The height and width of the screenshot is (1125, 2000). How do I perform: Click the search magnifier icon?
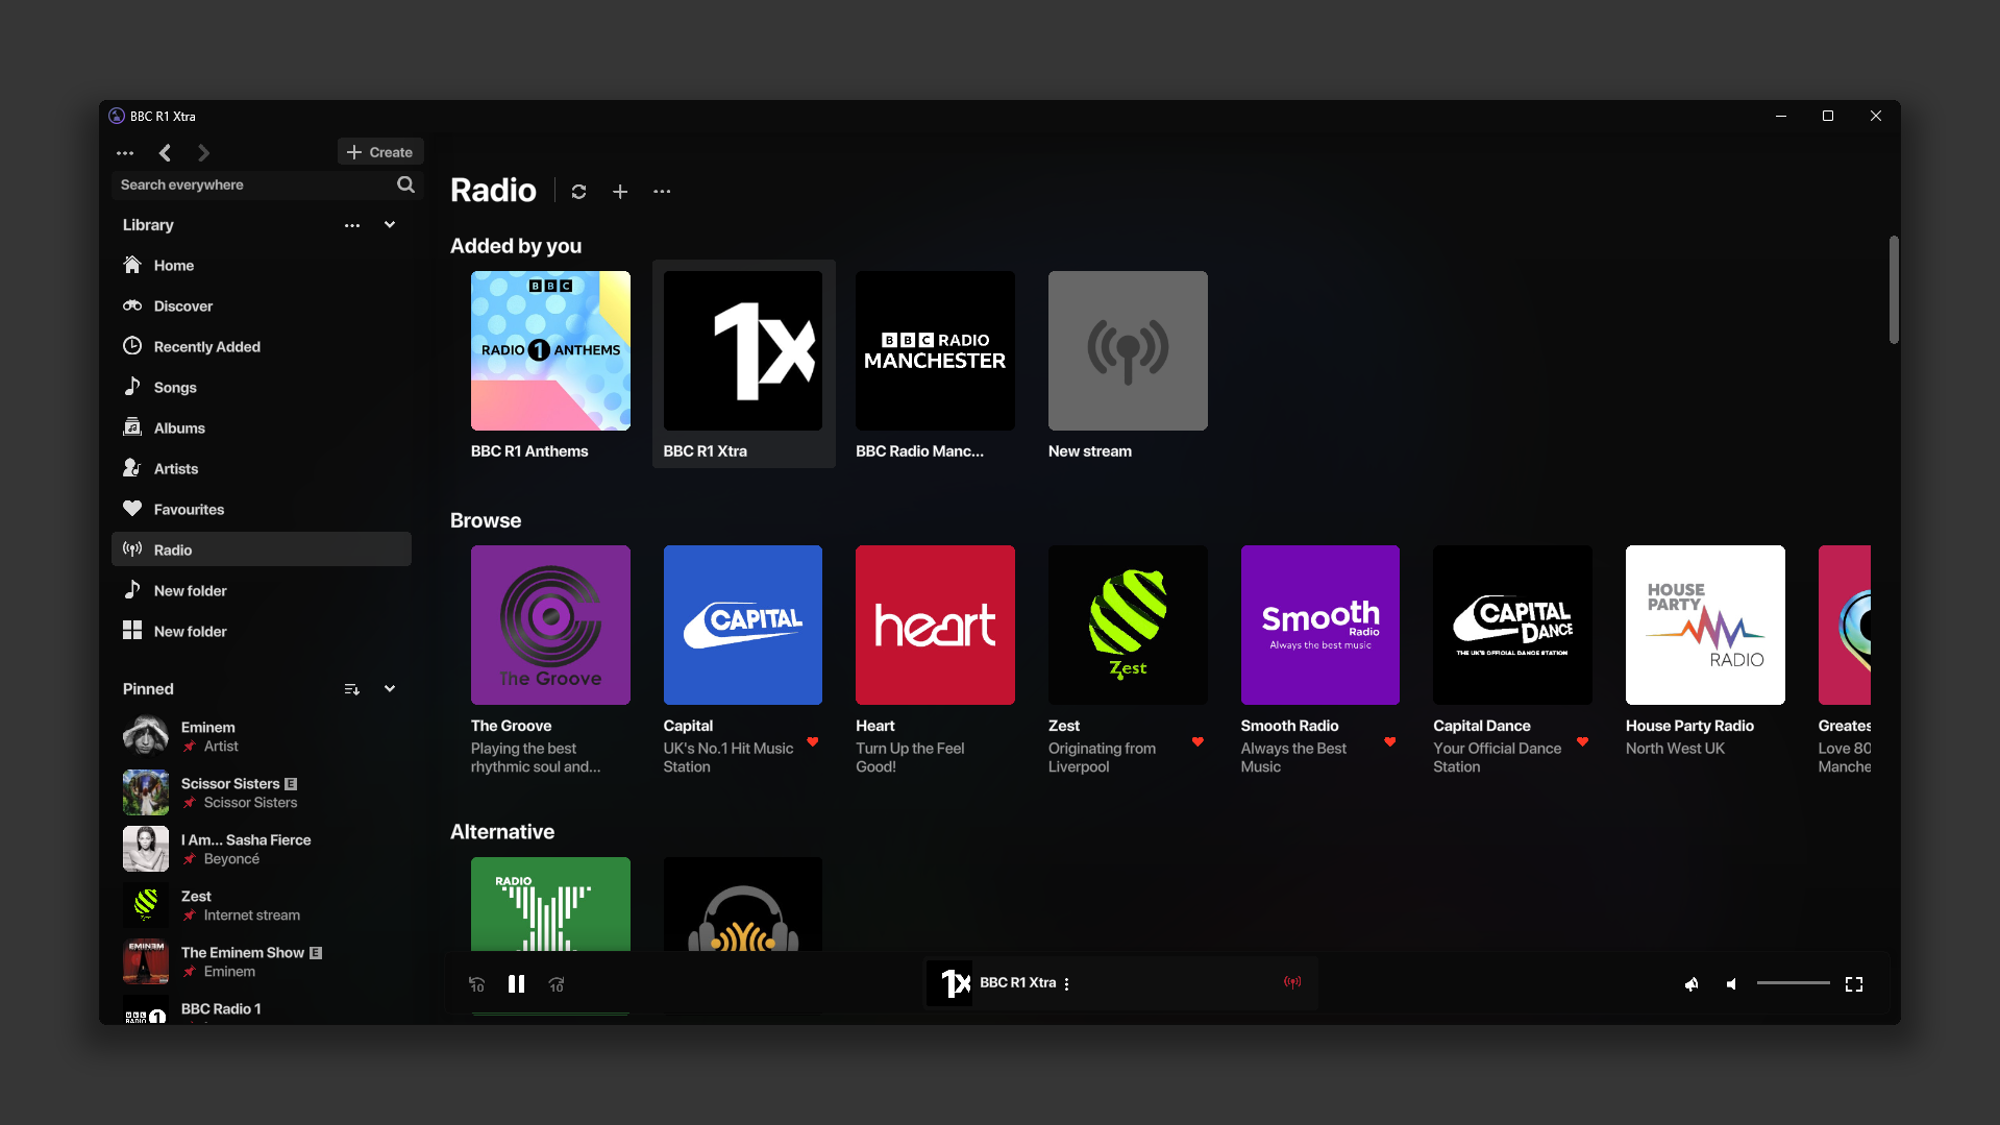click(405, 185)
